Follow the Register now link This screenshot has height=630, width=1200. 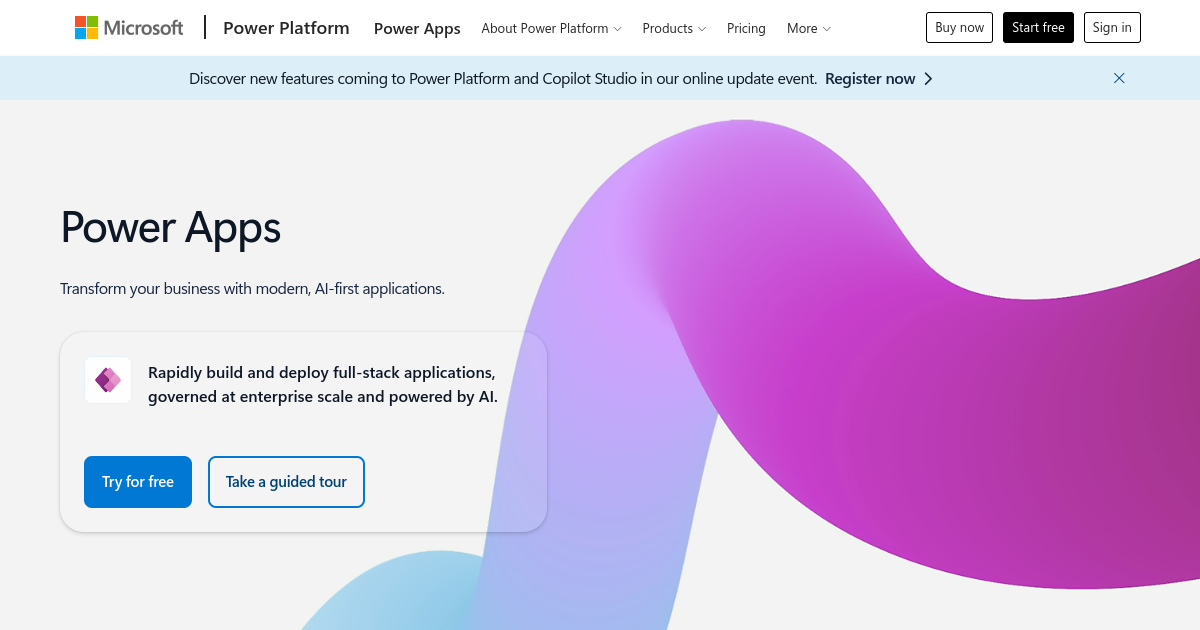[870, 79]
